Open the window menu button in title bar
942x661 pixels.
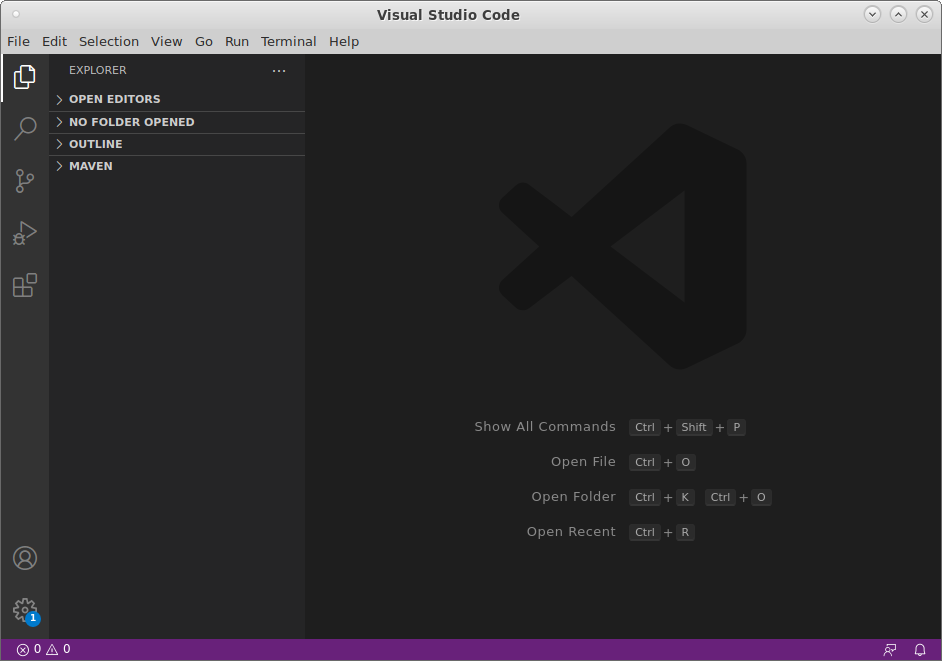(x=16, y=14)
